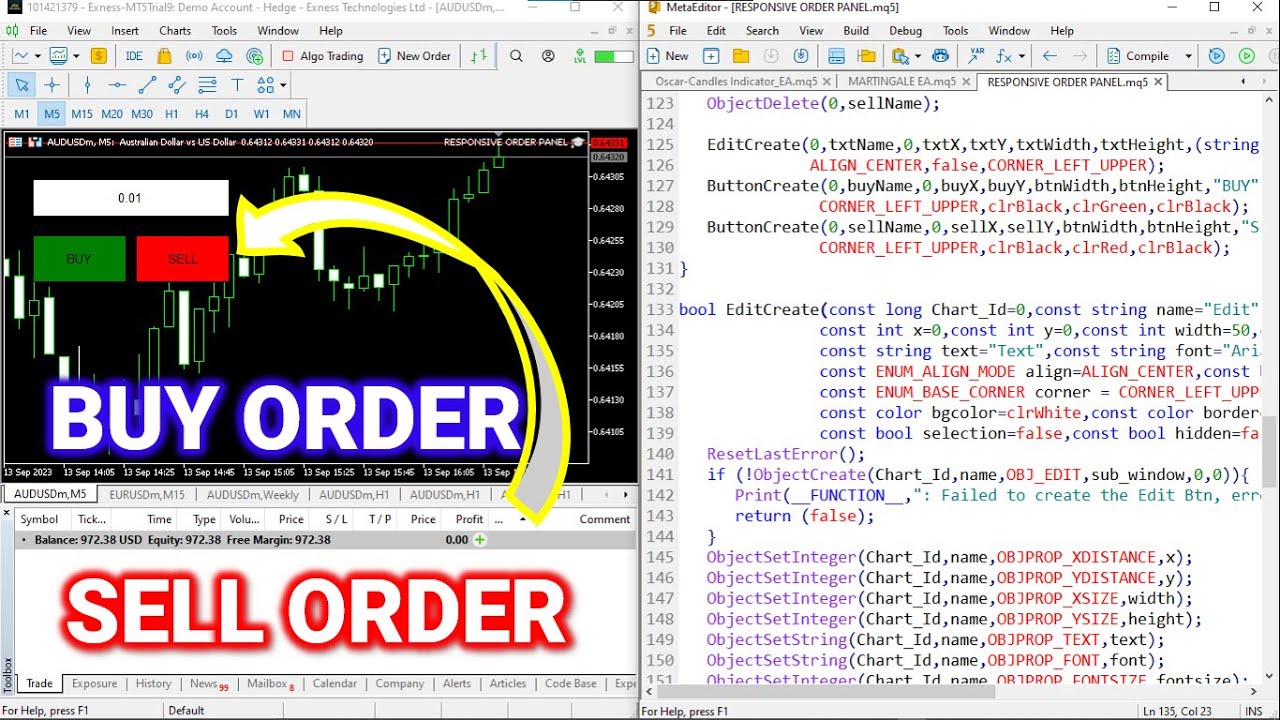This screenshot has height=720, width=1280.
Task: Select the trendline drawing tool
Action: coord(147,85)
